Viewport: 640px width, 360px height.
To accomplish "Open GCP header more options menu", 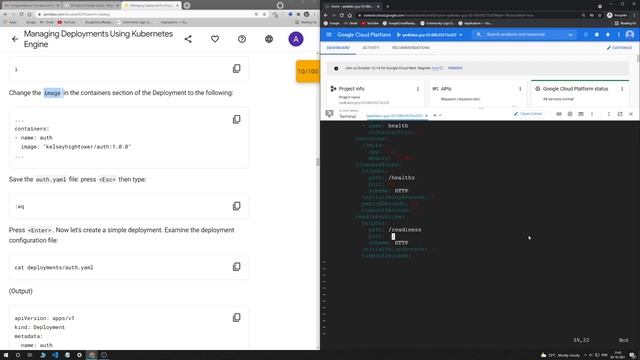I will pyautogui.click(x=619, y=35).
